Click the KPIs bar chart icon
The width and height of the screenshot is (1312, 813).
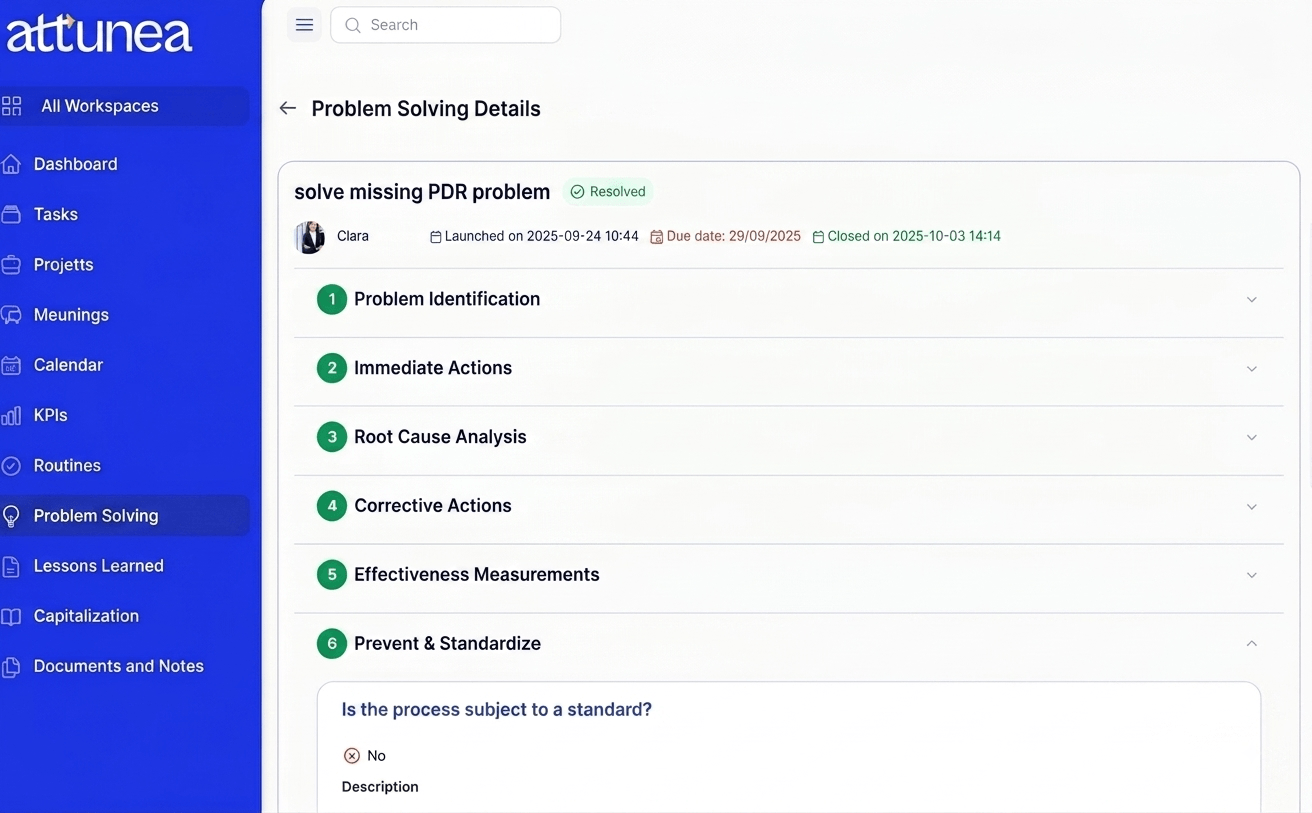point(11,415)
